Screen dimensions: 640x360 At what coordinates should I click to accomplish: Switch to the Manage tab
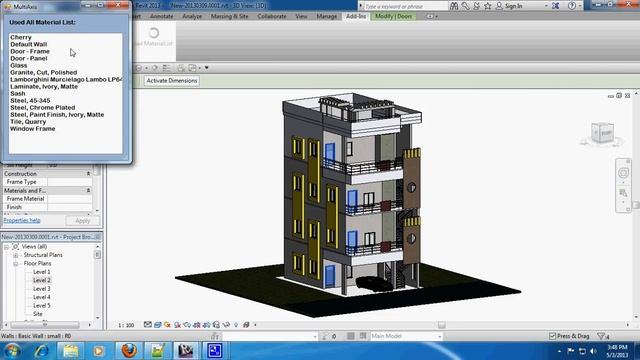tap(327, 16)
